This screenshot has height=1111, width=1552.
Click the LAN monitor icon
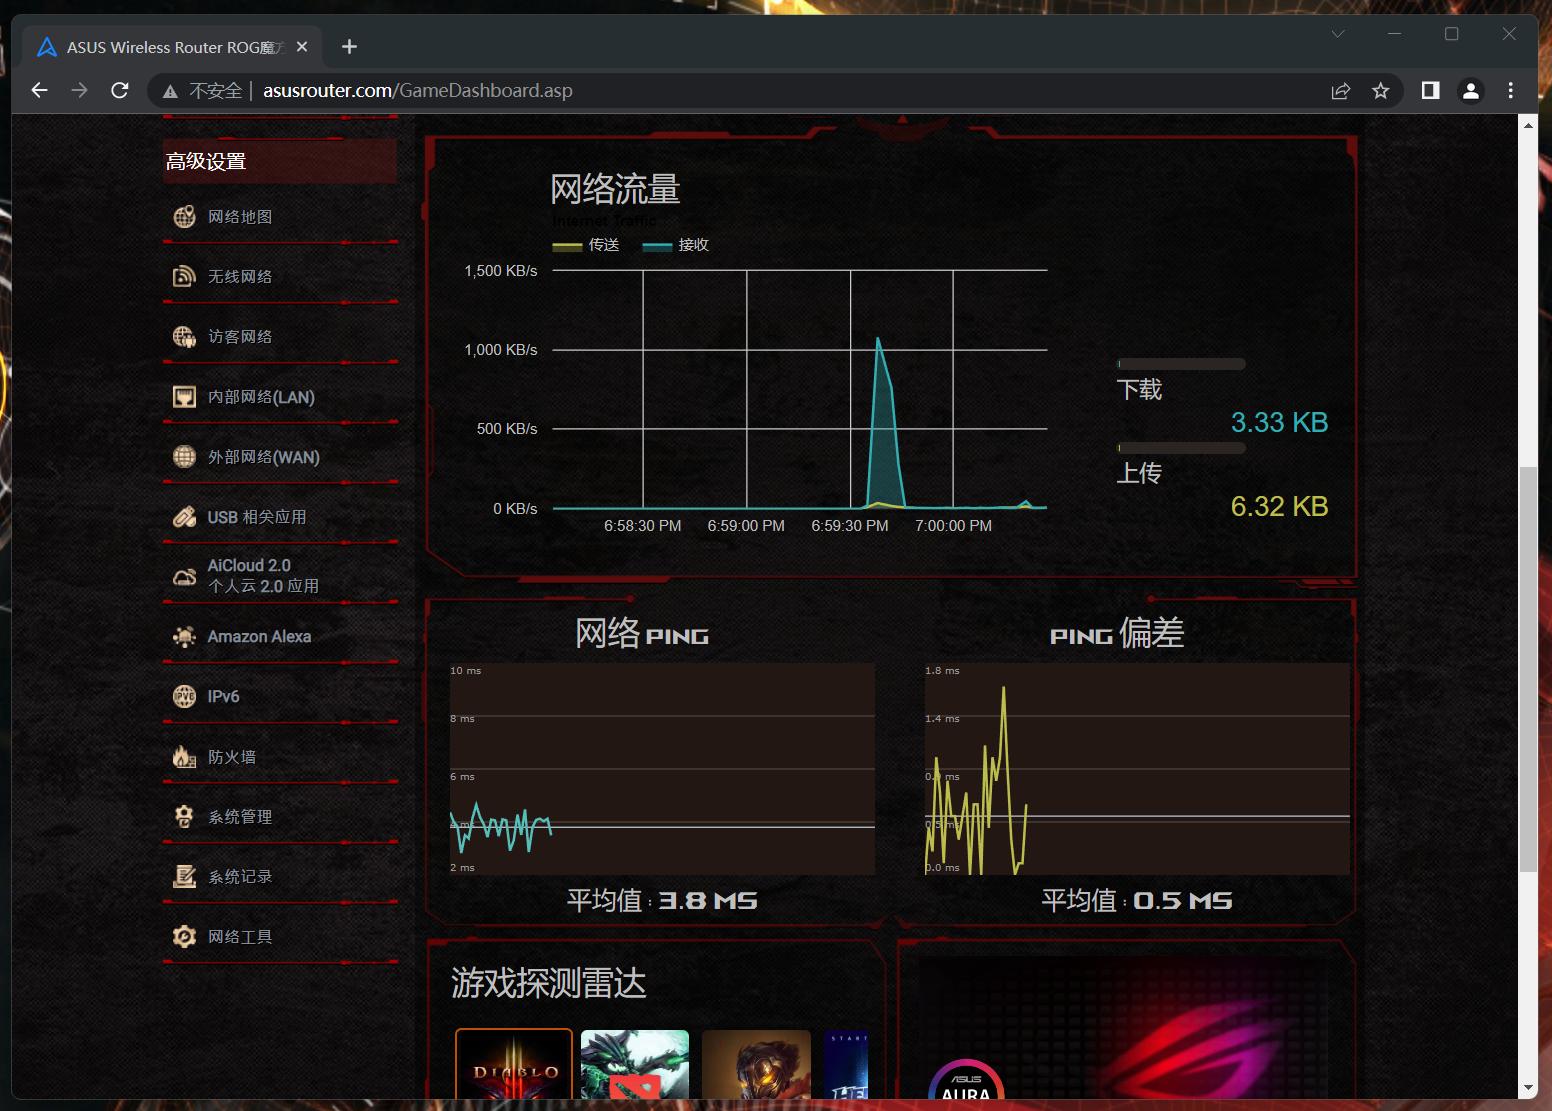(x=184, y=397)
